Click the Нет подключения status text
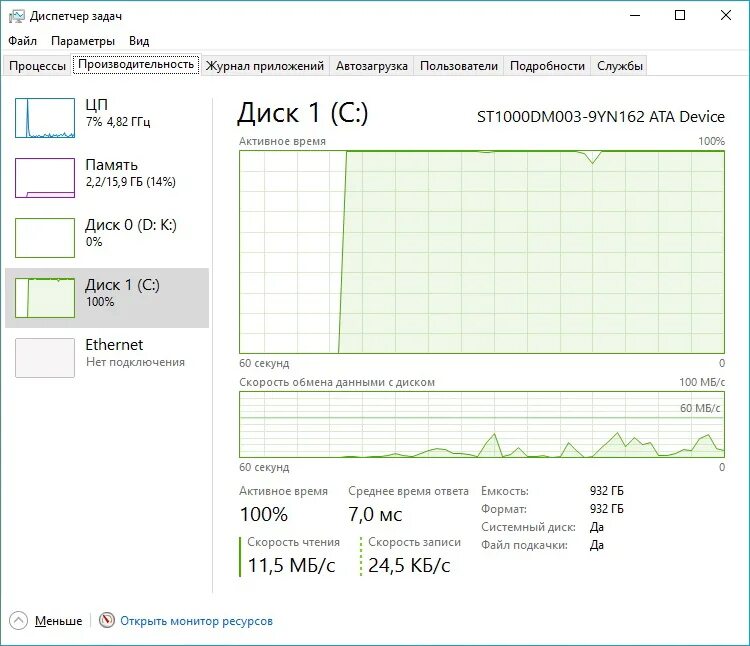Screen dimensions: 750x646 [x=135, y=362]
